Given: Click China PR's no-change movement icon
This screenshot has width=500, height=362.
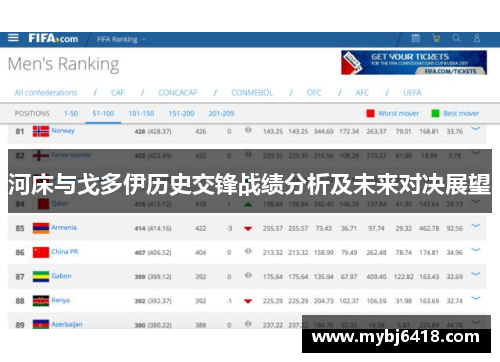Looking at the screenshot, I should 248,251.
